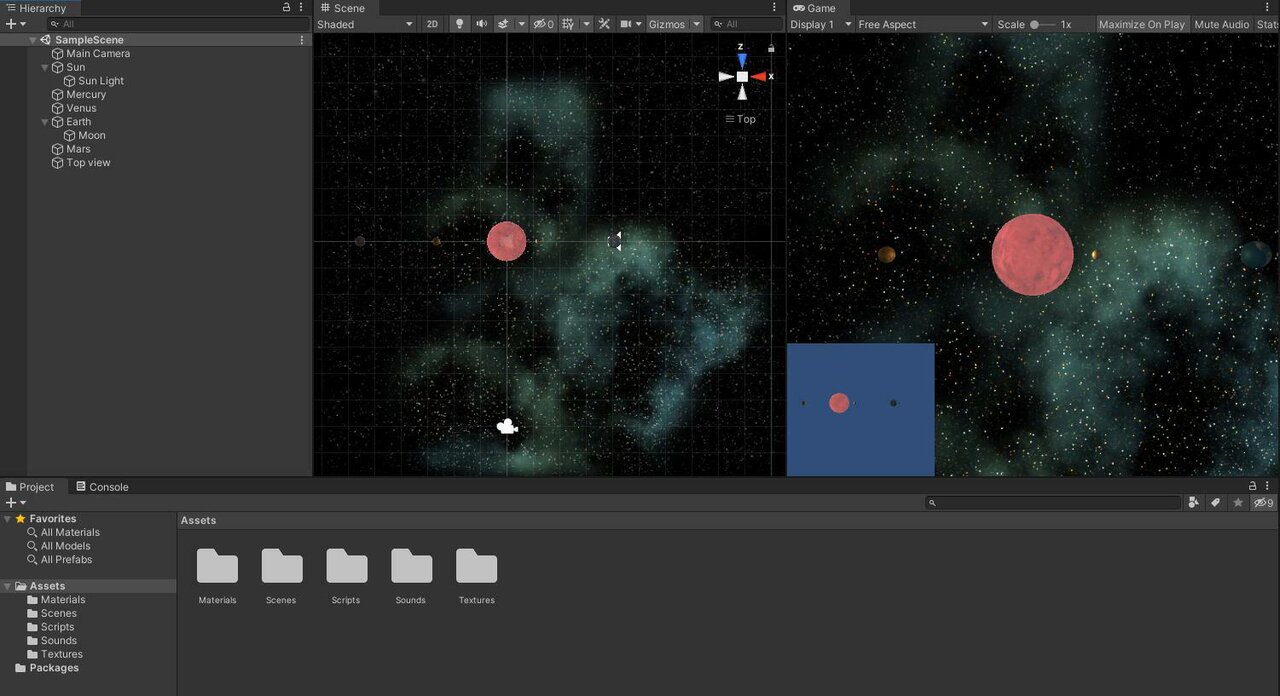
Task: Select Mercury in Hierarchy
Action: pos(86,95)
